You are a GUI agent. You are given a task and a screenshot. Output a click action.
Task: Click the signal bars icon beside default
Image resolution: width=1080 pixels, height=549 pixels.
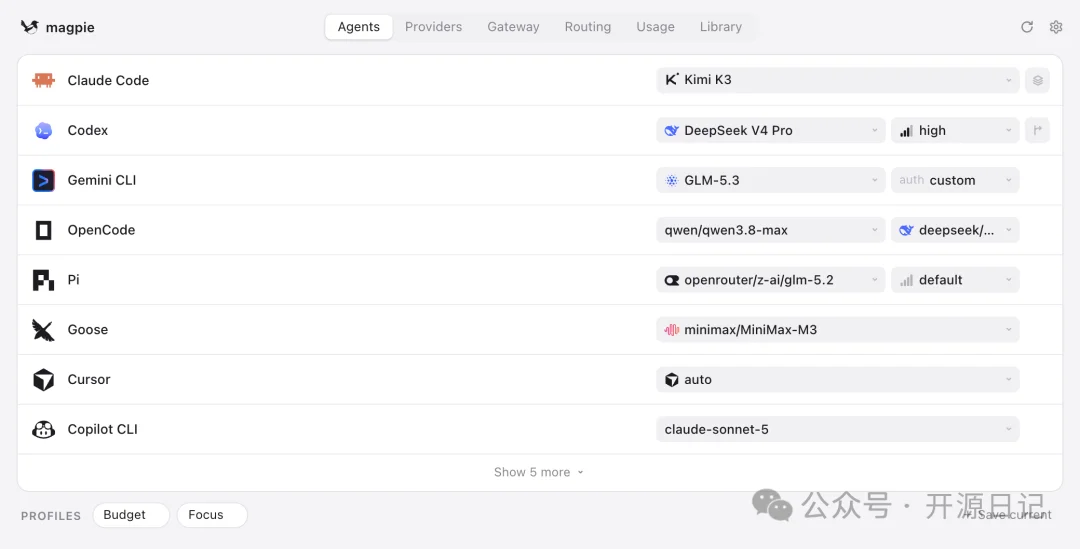coord(906,280)
